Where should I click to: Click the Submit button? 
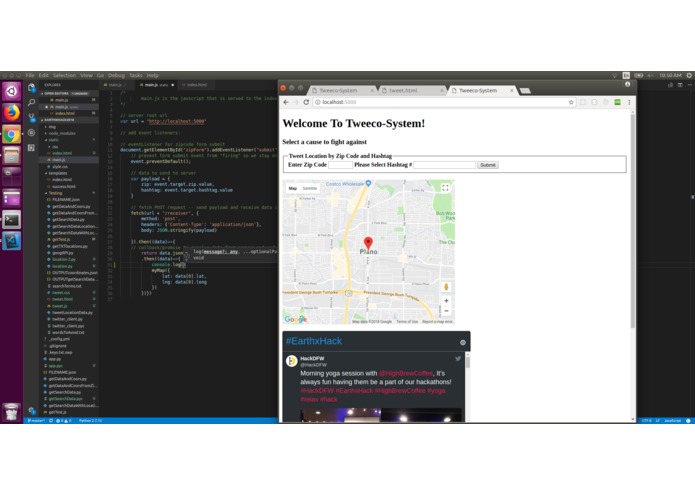click(x=488, y=165)
